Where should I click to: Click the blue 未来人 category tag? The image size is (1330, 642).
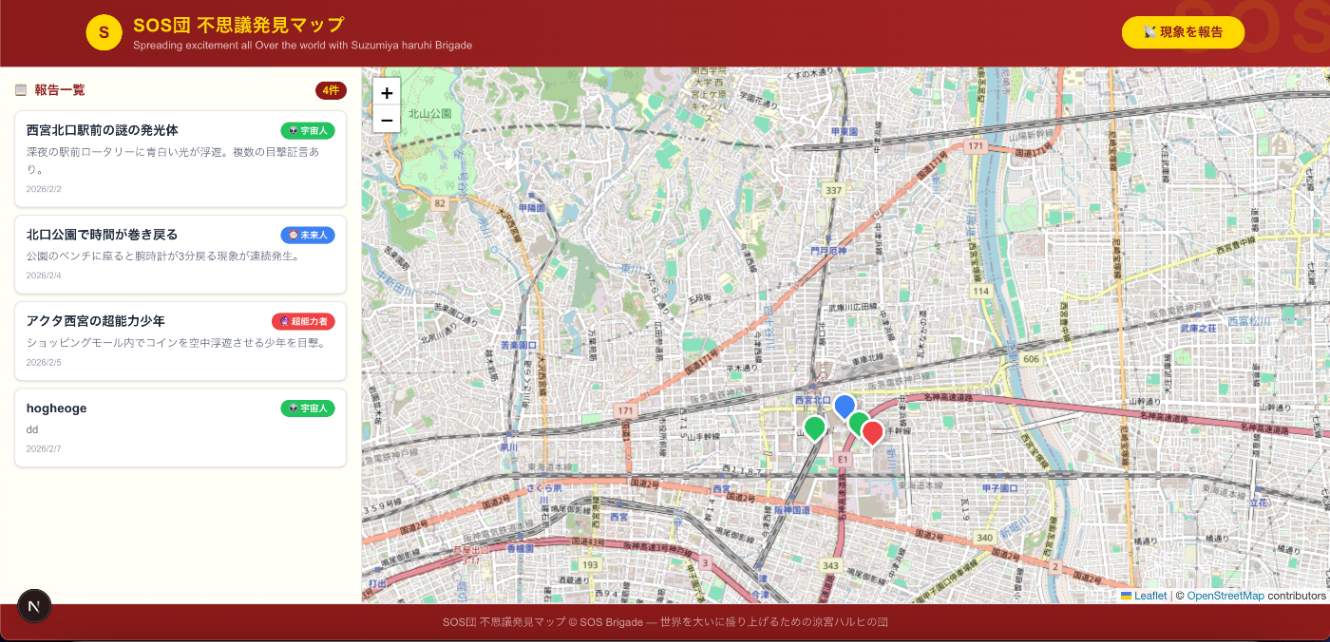pyautogui.click(x=308, y=234)
